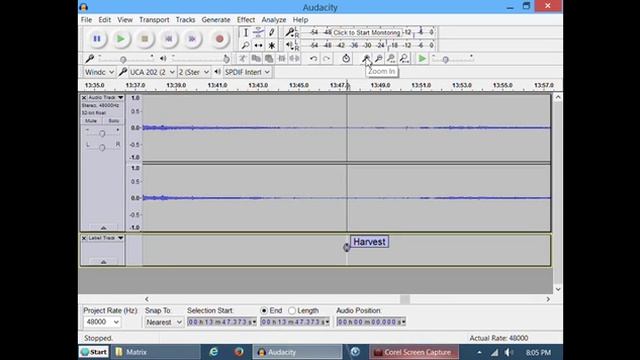The width and height of the screenshot is (640, 360).
Task: Select the magnifier Zoom tool
Action: 245,45
